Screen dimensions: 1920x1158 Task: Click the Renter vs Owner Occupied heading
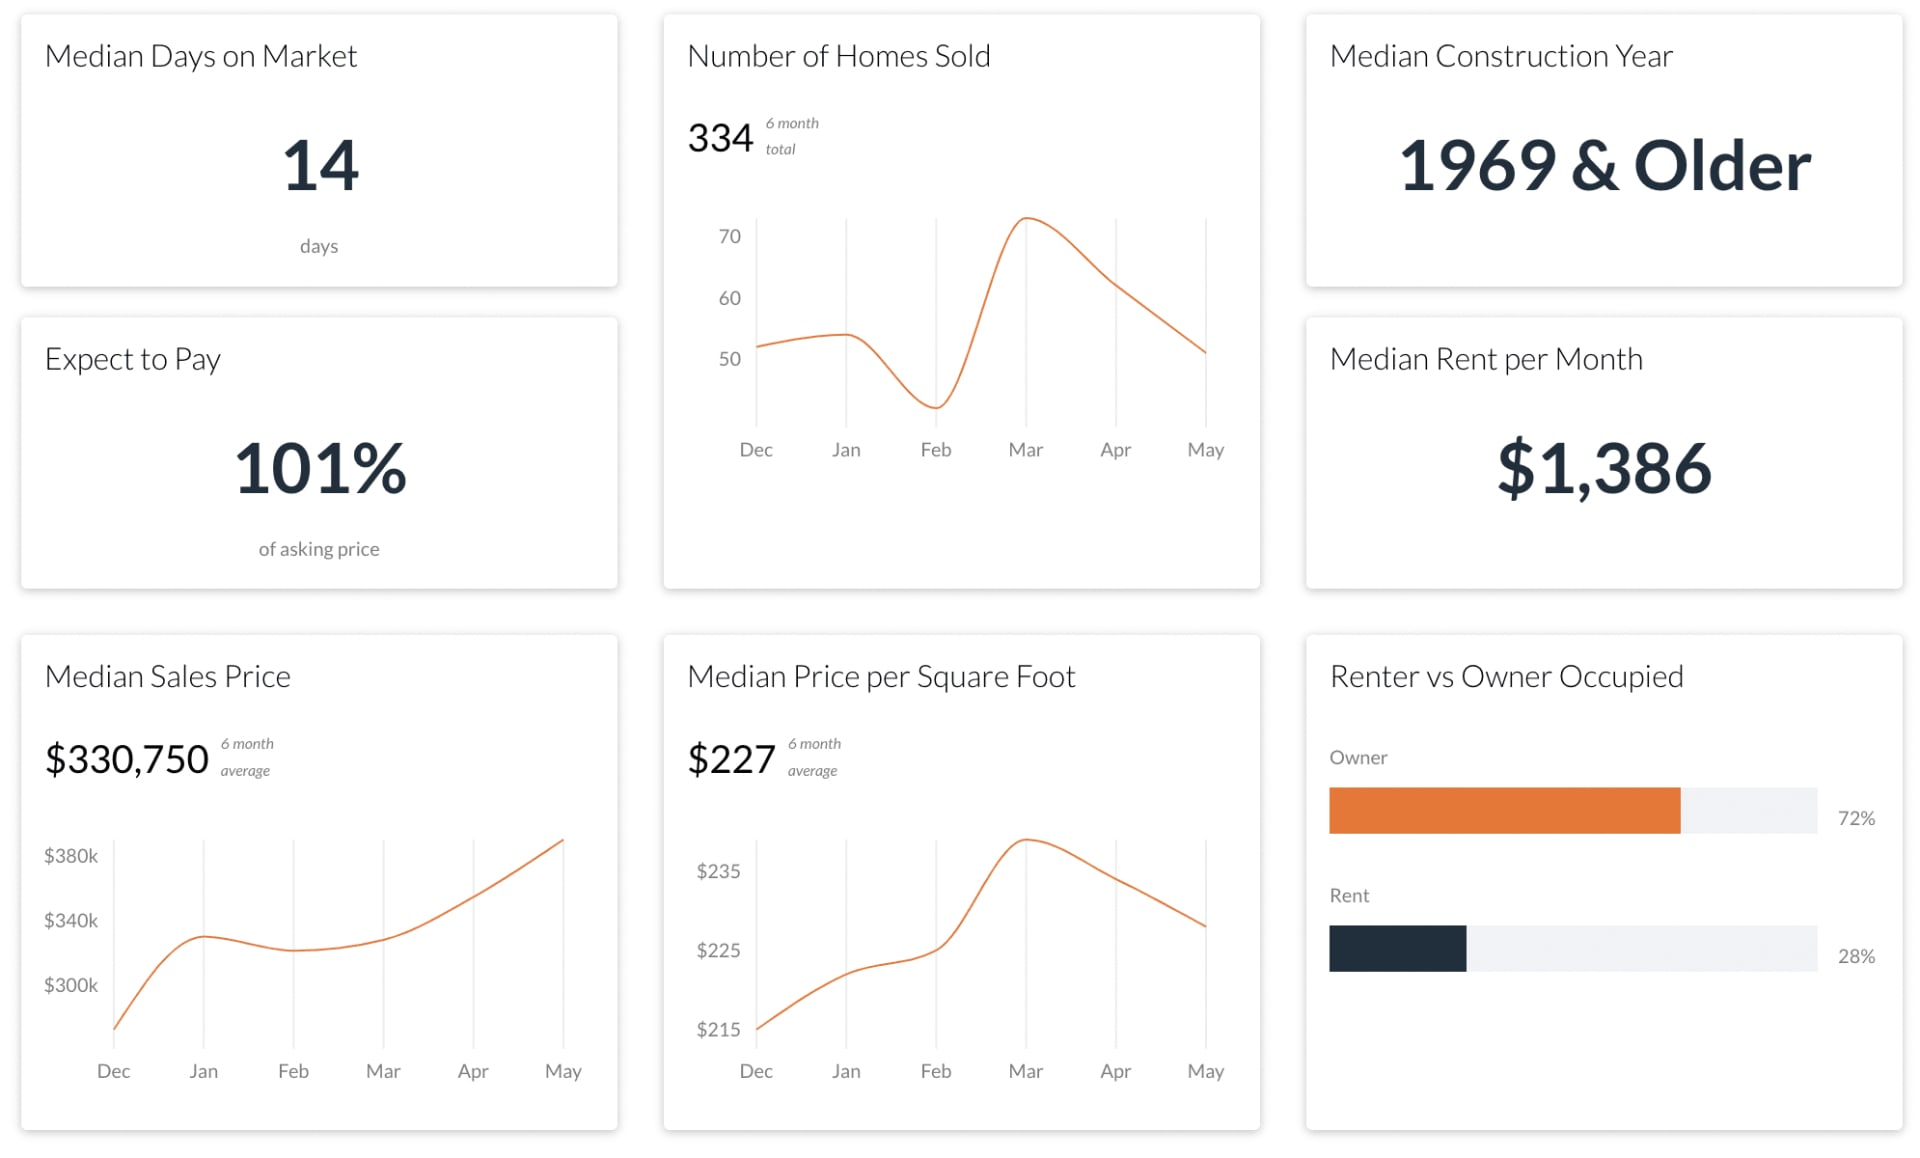pyautogui.click(x=1506, y=677)
